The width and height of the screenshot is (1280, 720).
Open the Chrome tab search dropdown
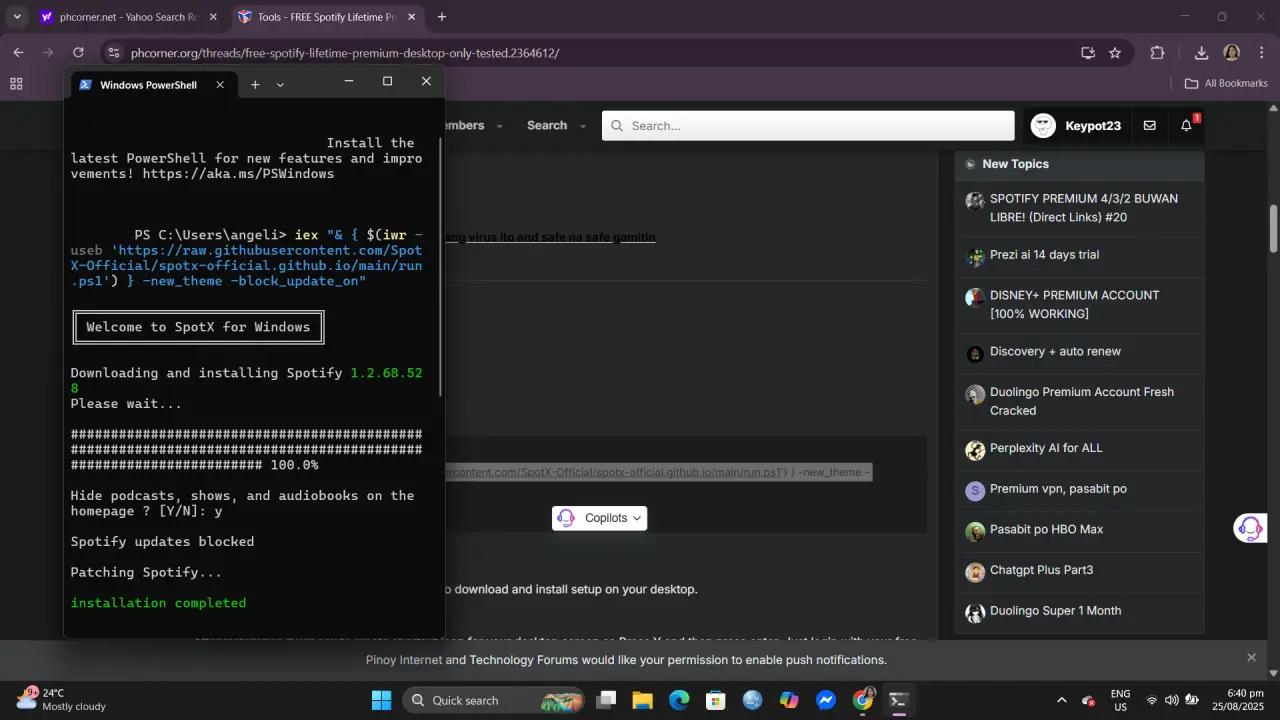click(17, 17)
